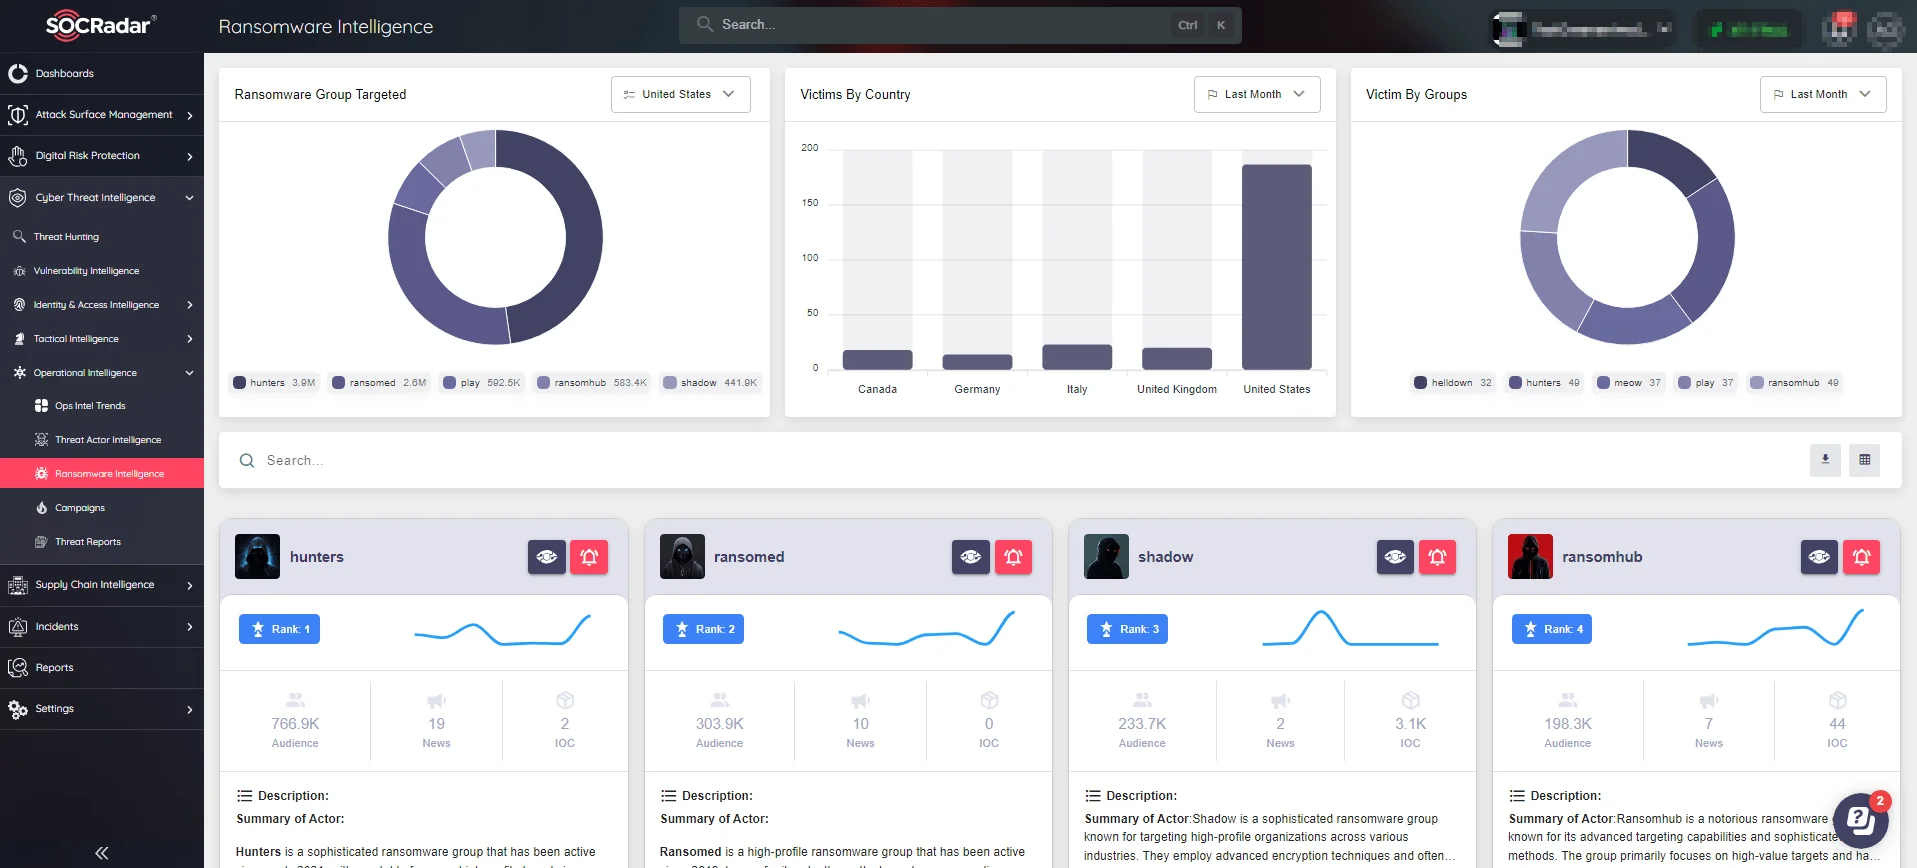1917x868 pixels.
Task: Open United States country dropdown
Action: 680,94
